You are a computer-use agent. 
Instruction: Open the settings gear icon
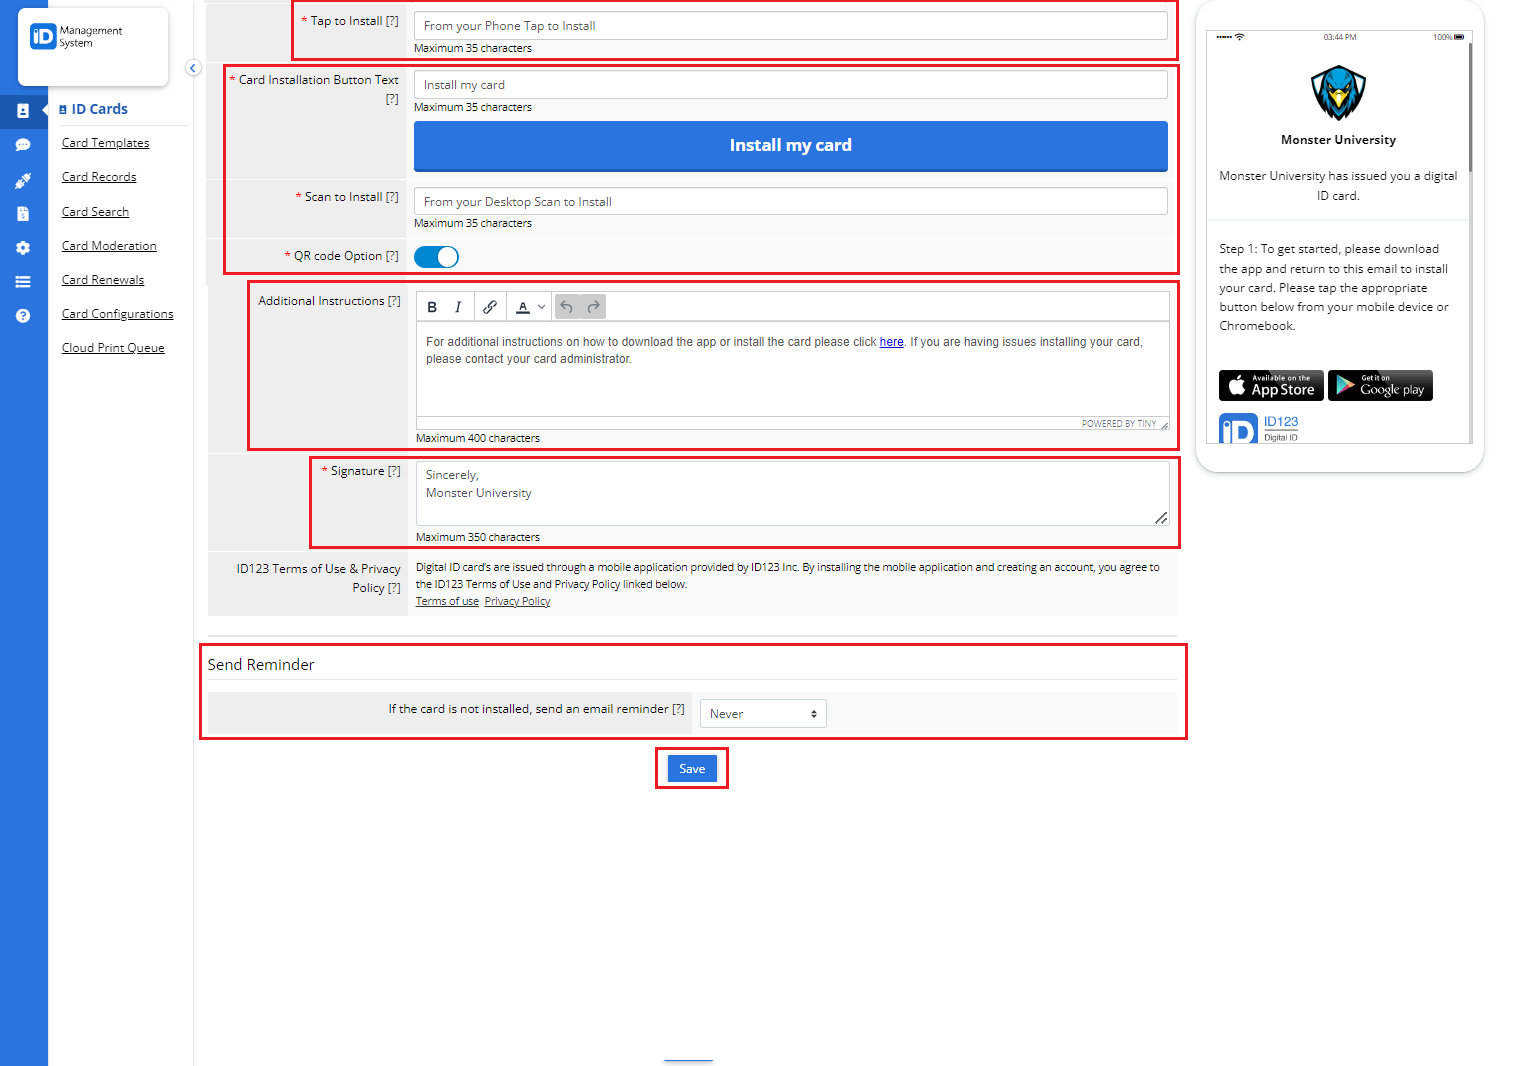pyautogui.click(x=23, y=248)
